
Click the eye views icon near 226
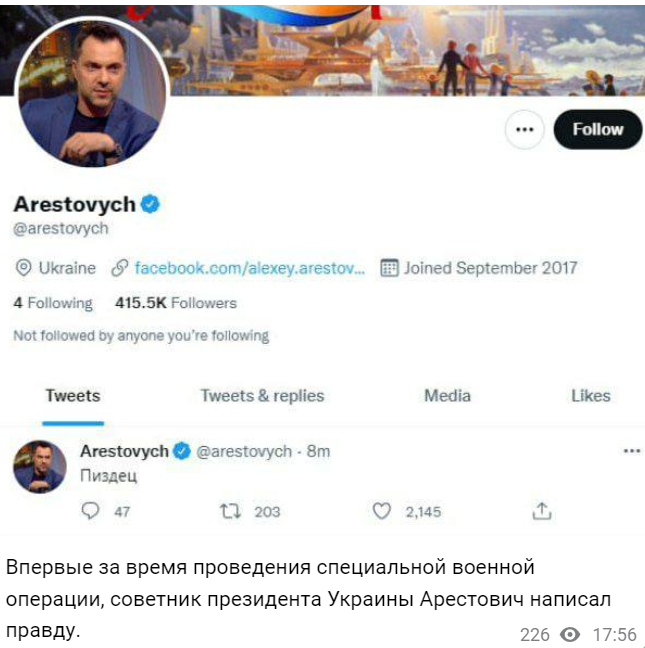[570, 634]
